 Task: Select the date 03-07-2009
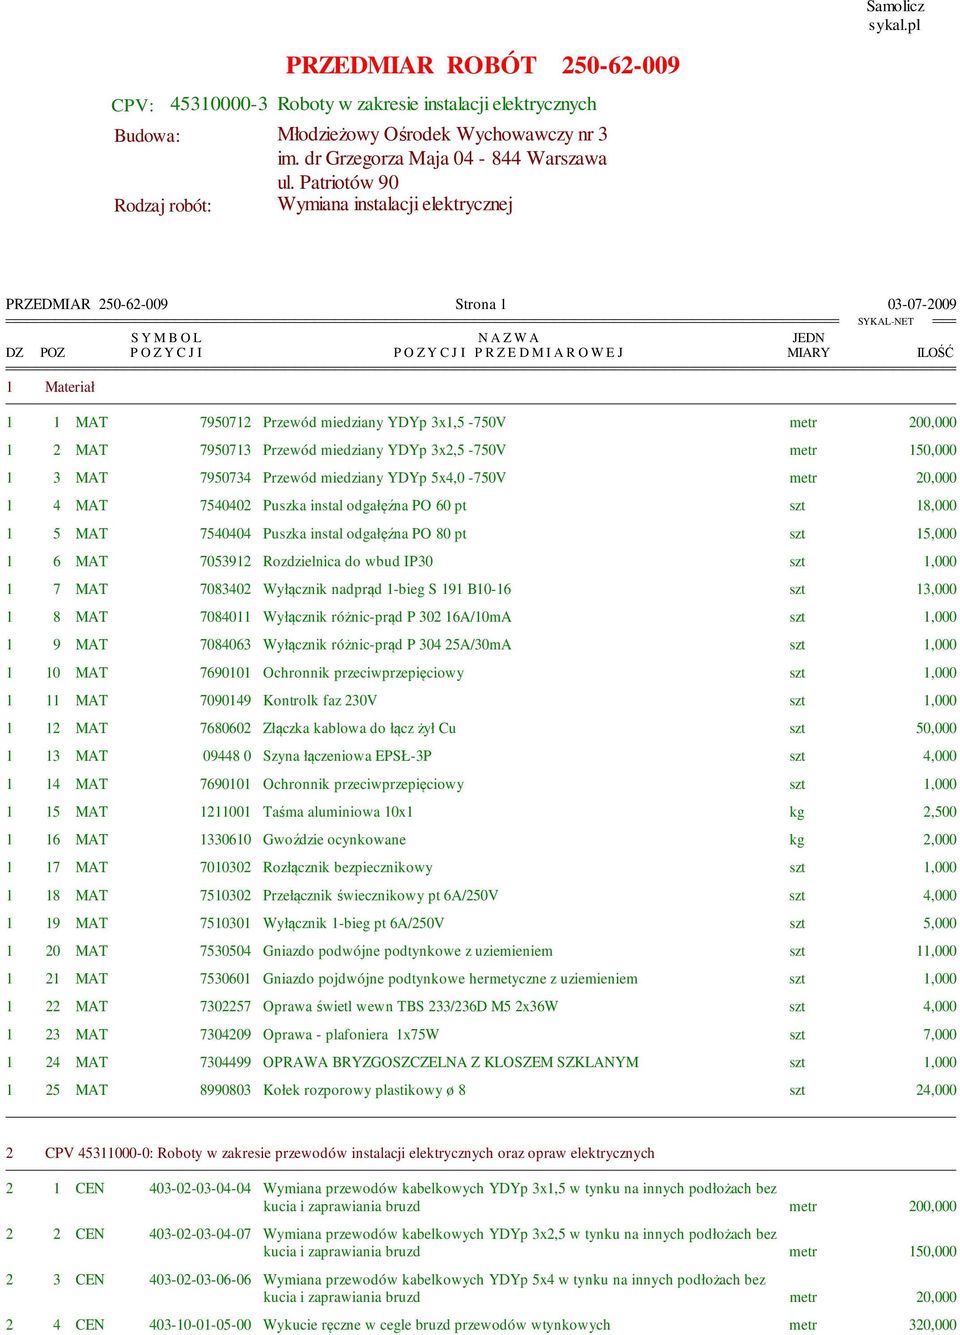coord(921,304)
